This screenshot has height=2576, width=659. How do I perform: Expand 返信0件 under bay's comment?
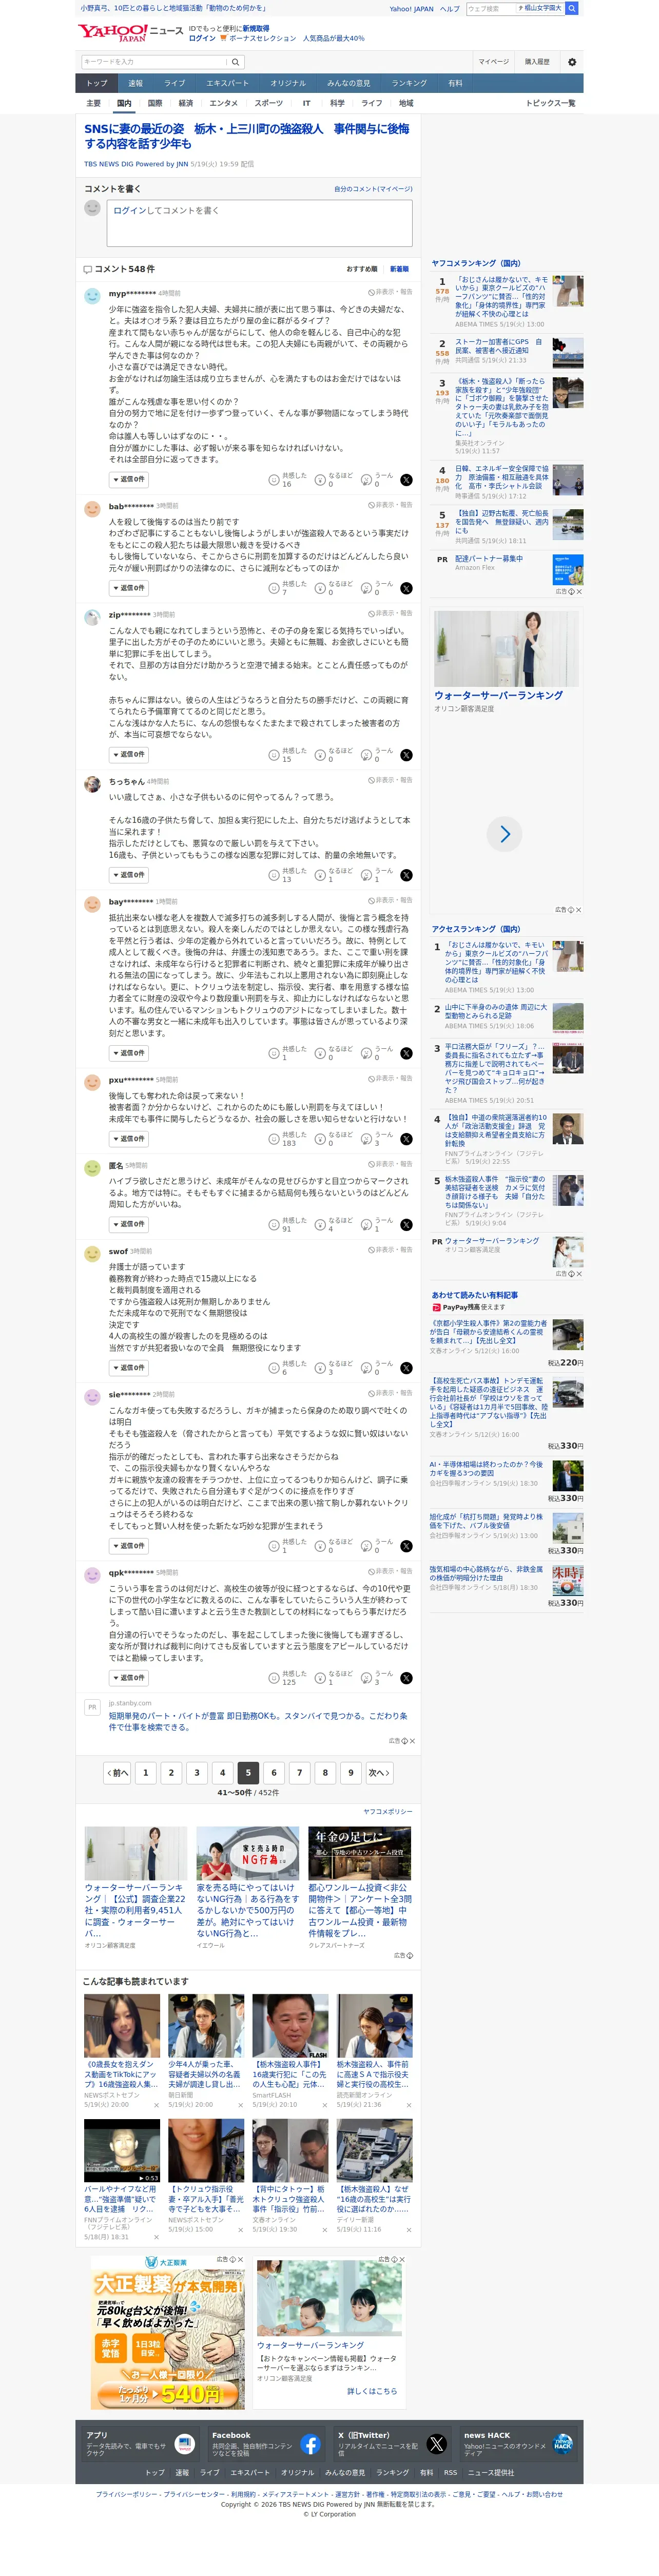129,1053
